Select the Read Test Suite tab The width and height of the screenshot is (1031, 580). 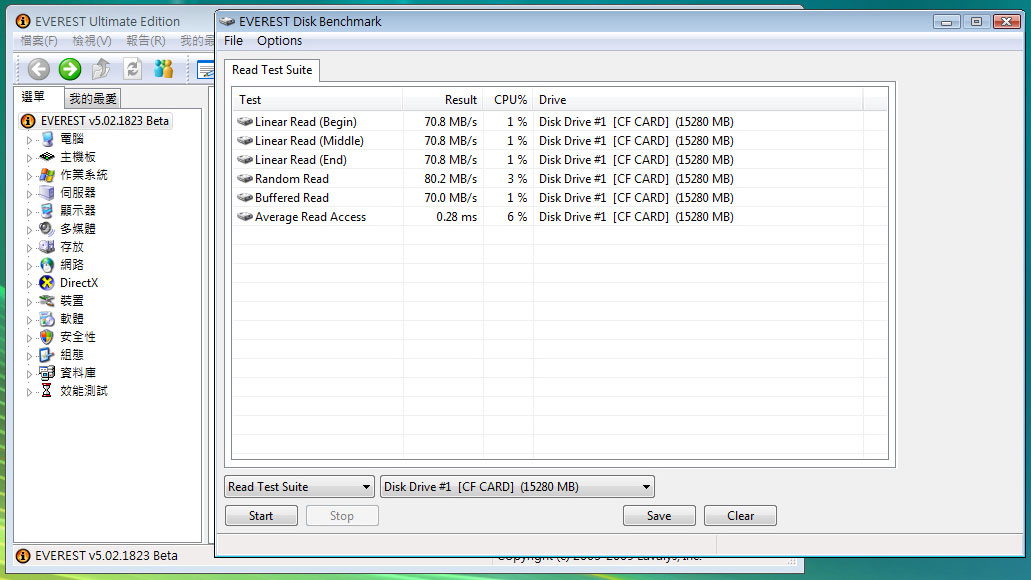click(272, 70)
